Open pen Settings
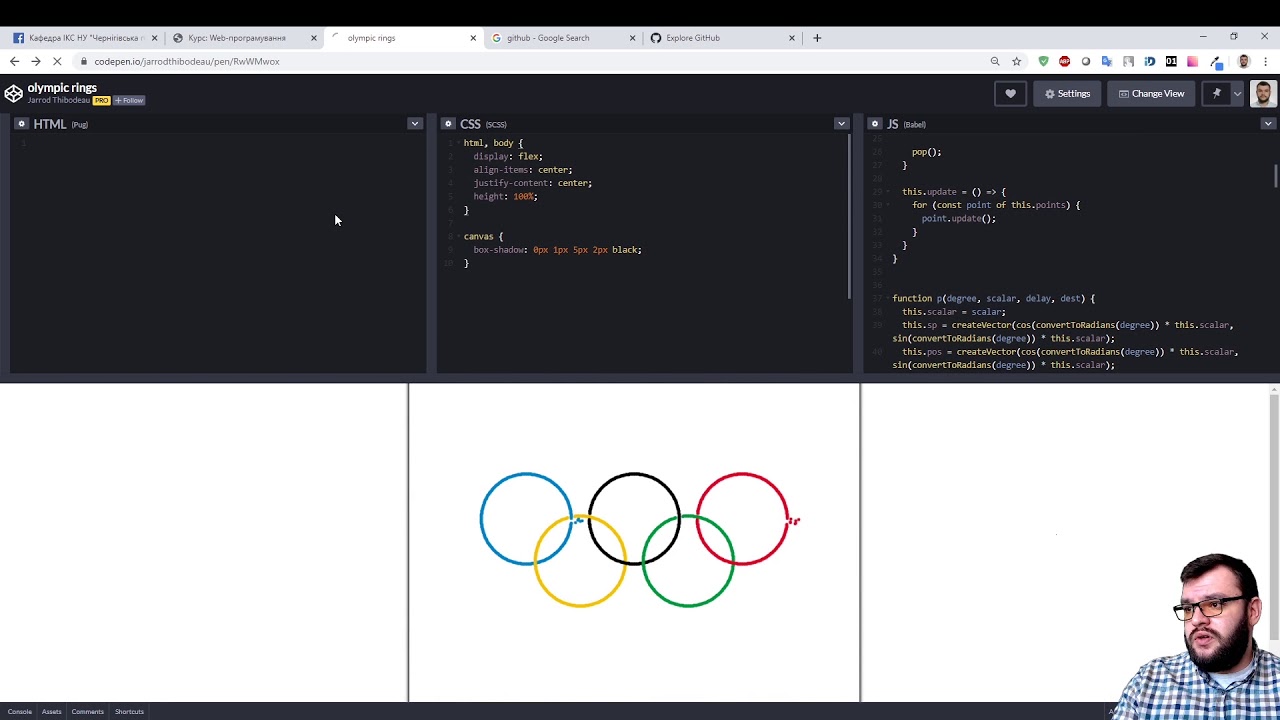Viewport: 1280px width, 720px height. 1067,94
